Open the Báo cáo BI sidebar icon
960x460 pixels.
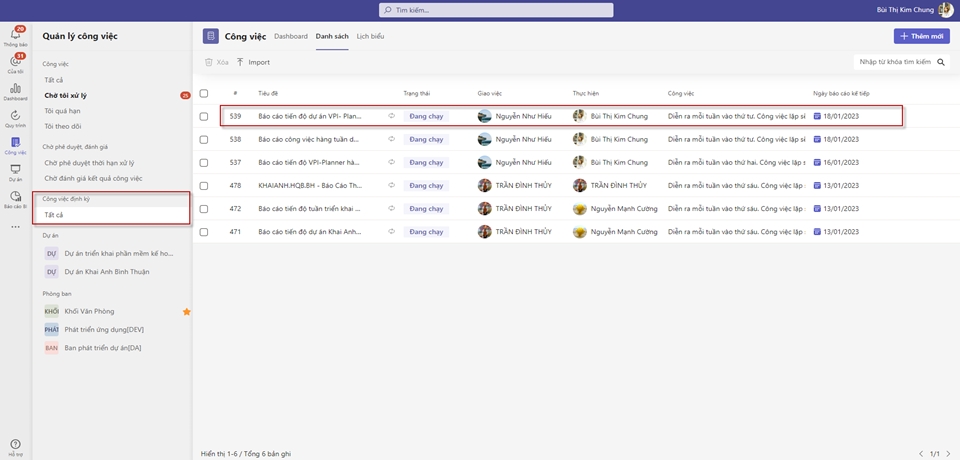point(15,199)
